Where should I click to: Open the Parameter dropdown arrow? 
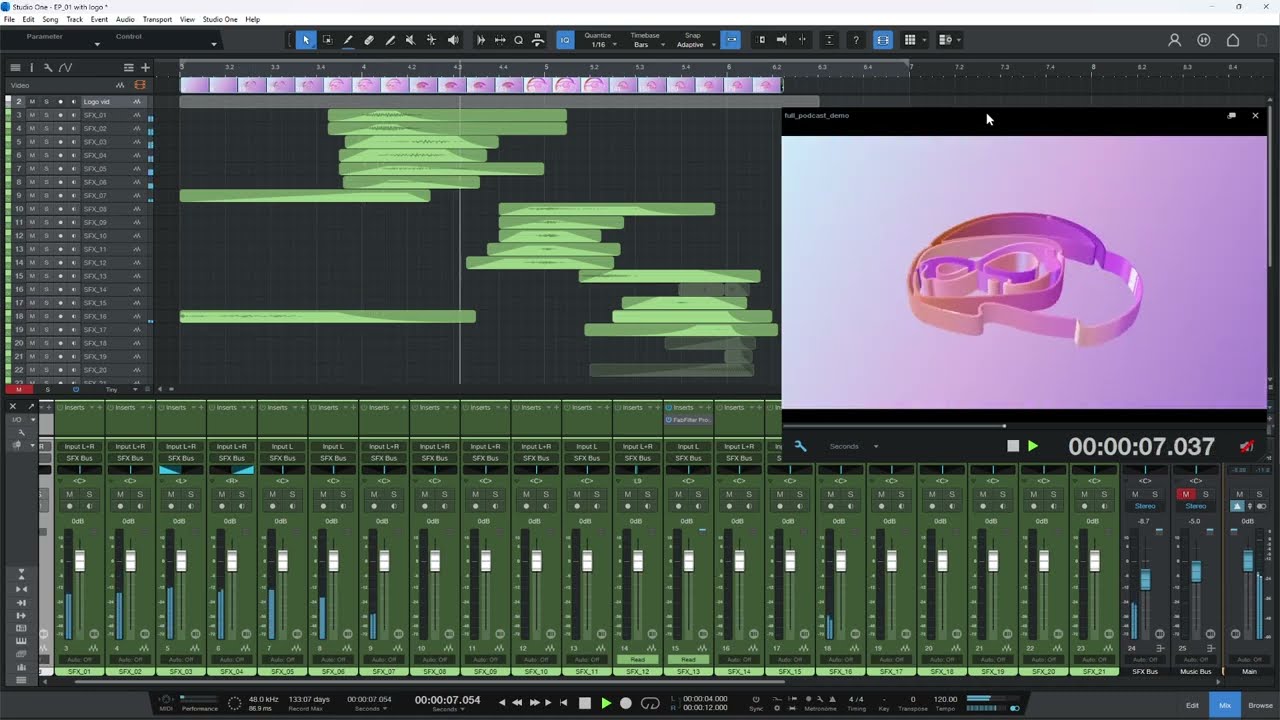97,43
